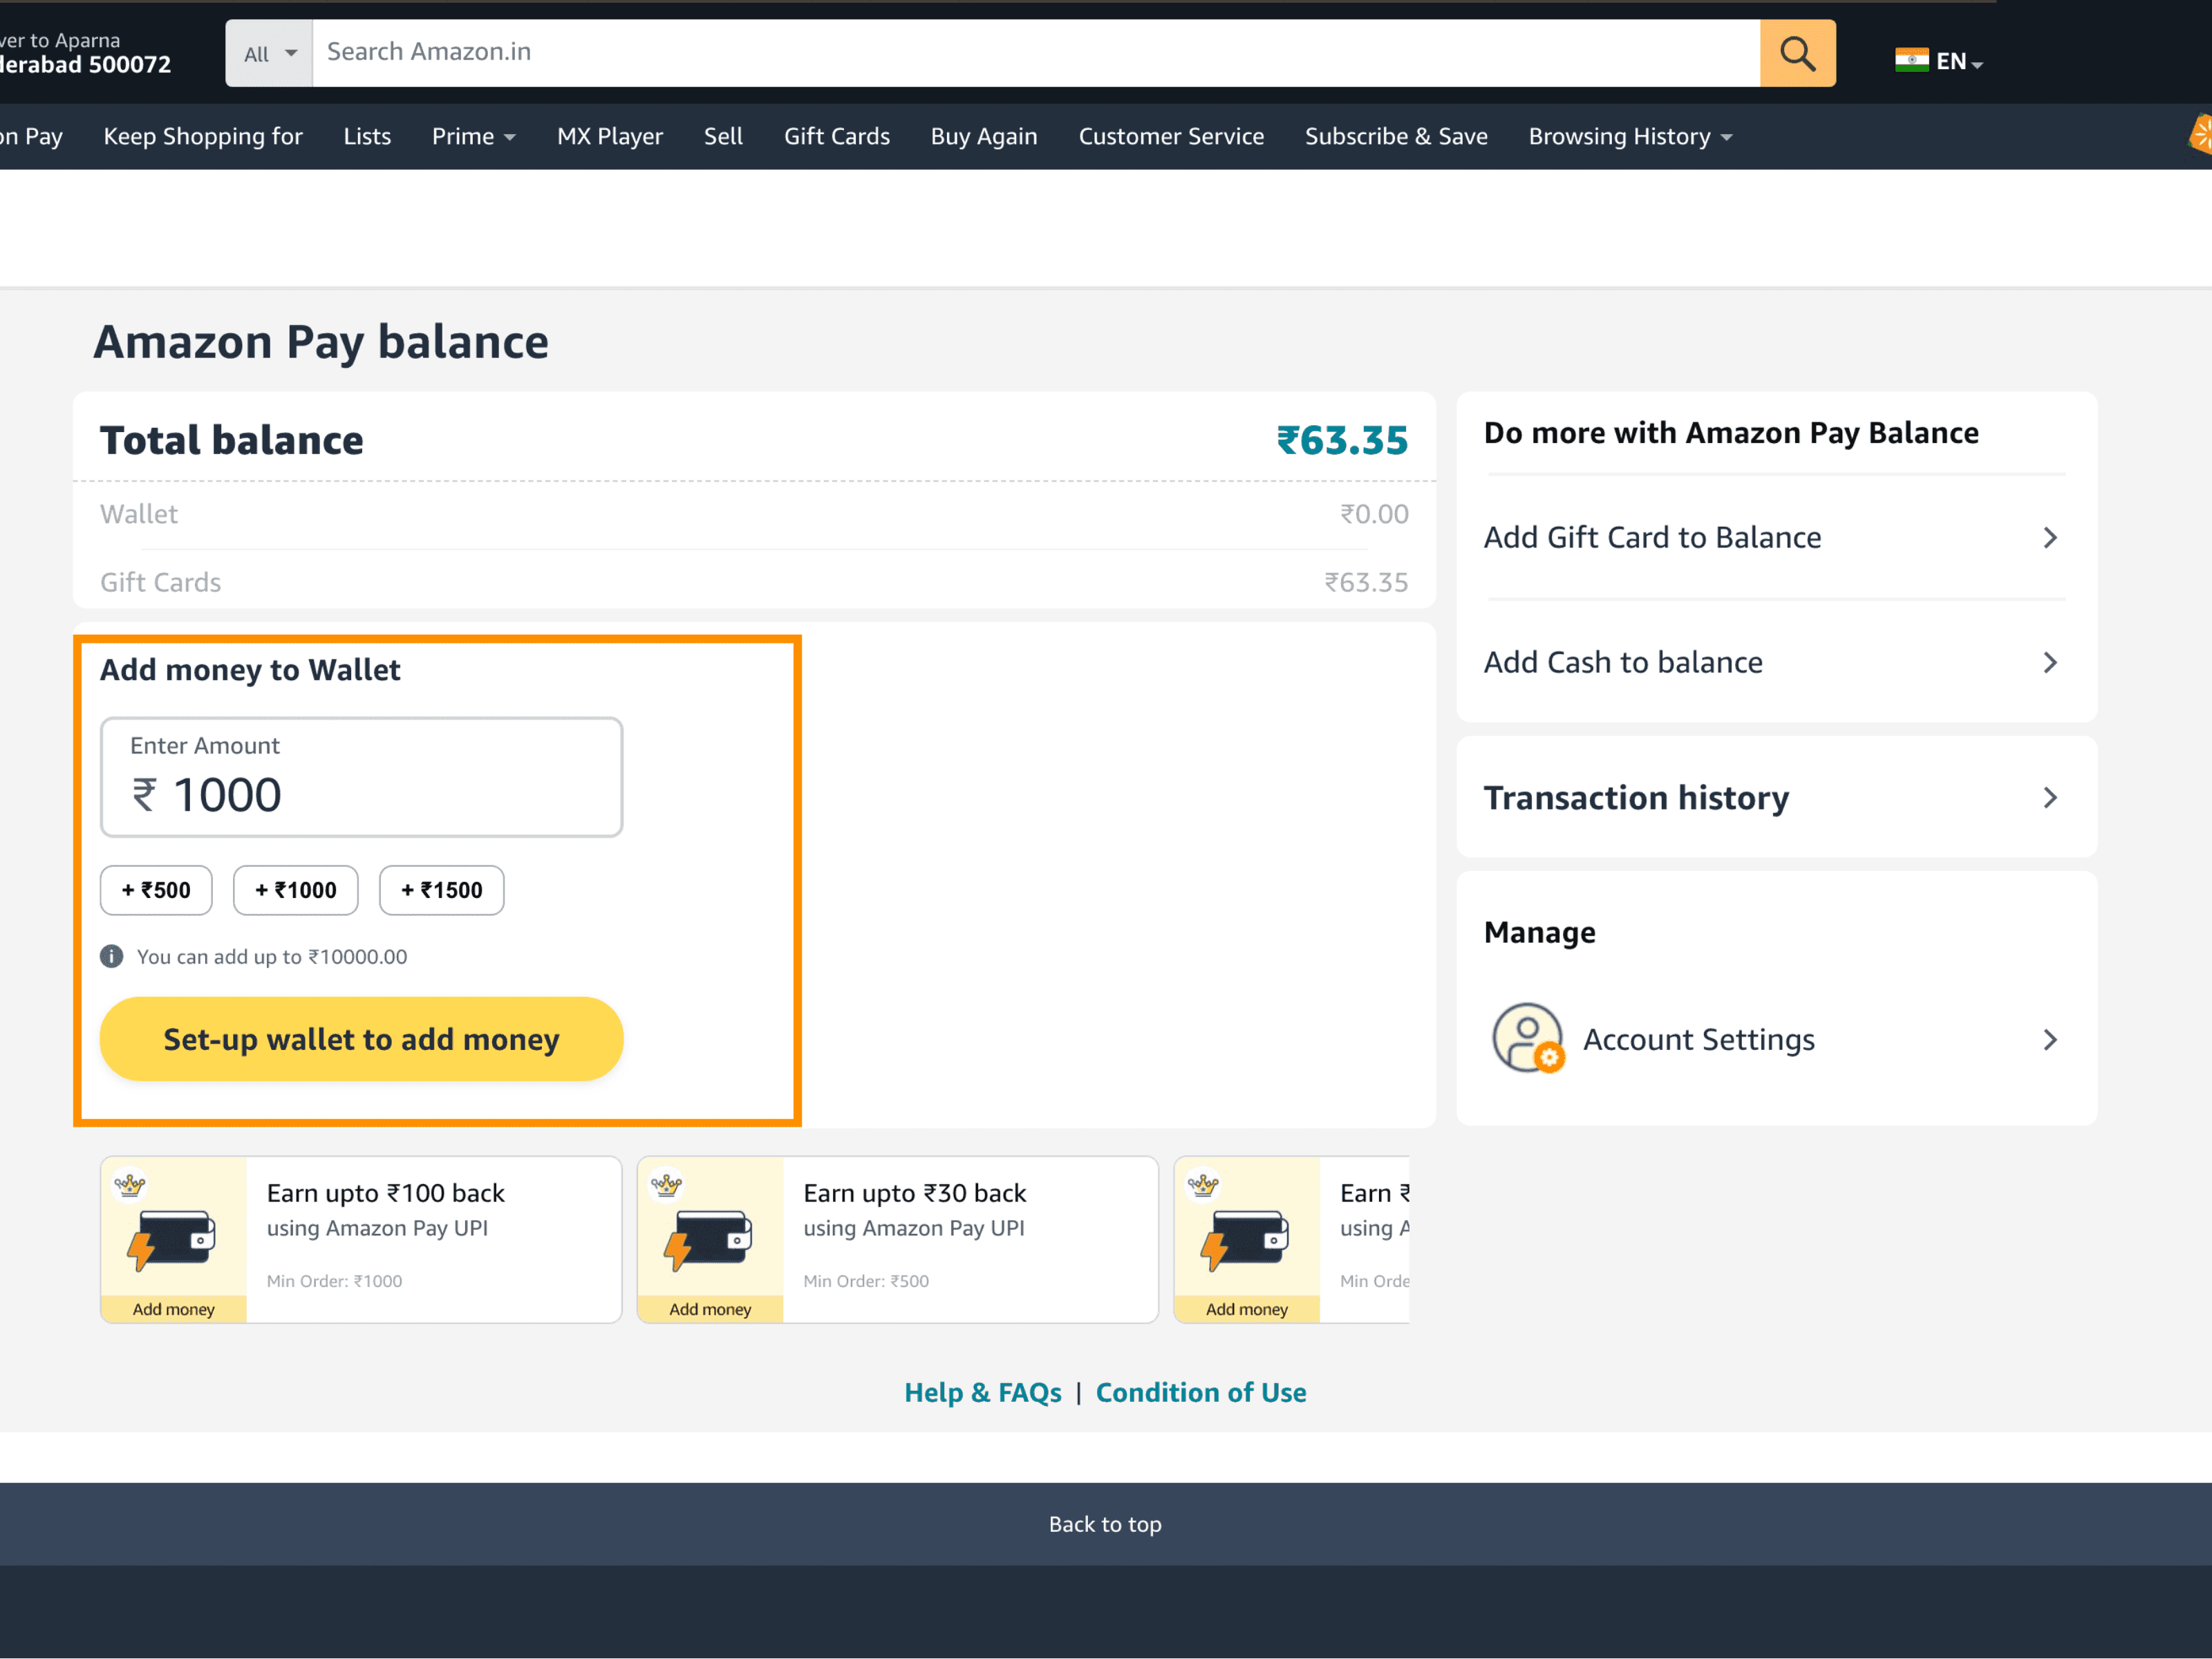Click Add money label on ₹30 card

710,1309
